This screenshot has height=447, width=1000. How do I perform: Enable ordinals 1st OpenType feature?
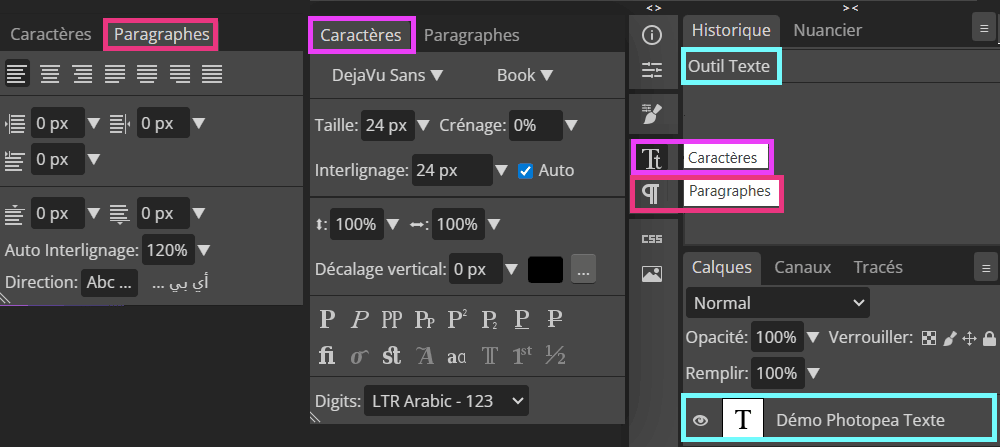(522, 355)
